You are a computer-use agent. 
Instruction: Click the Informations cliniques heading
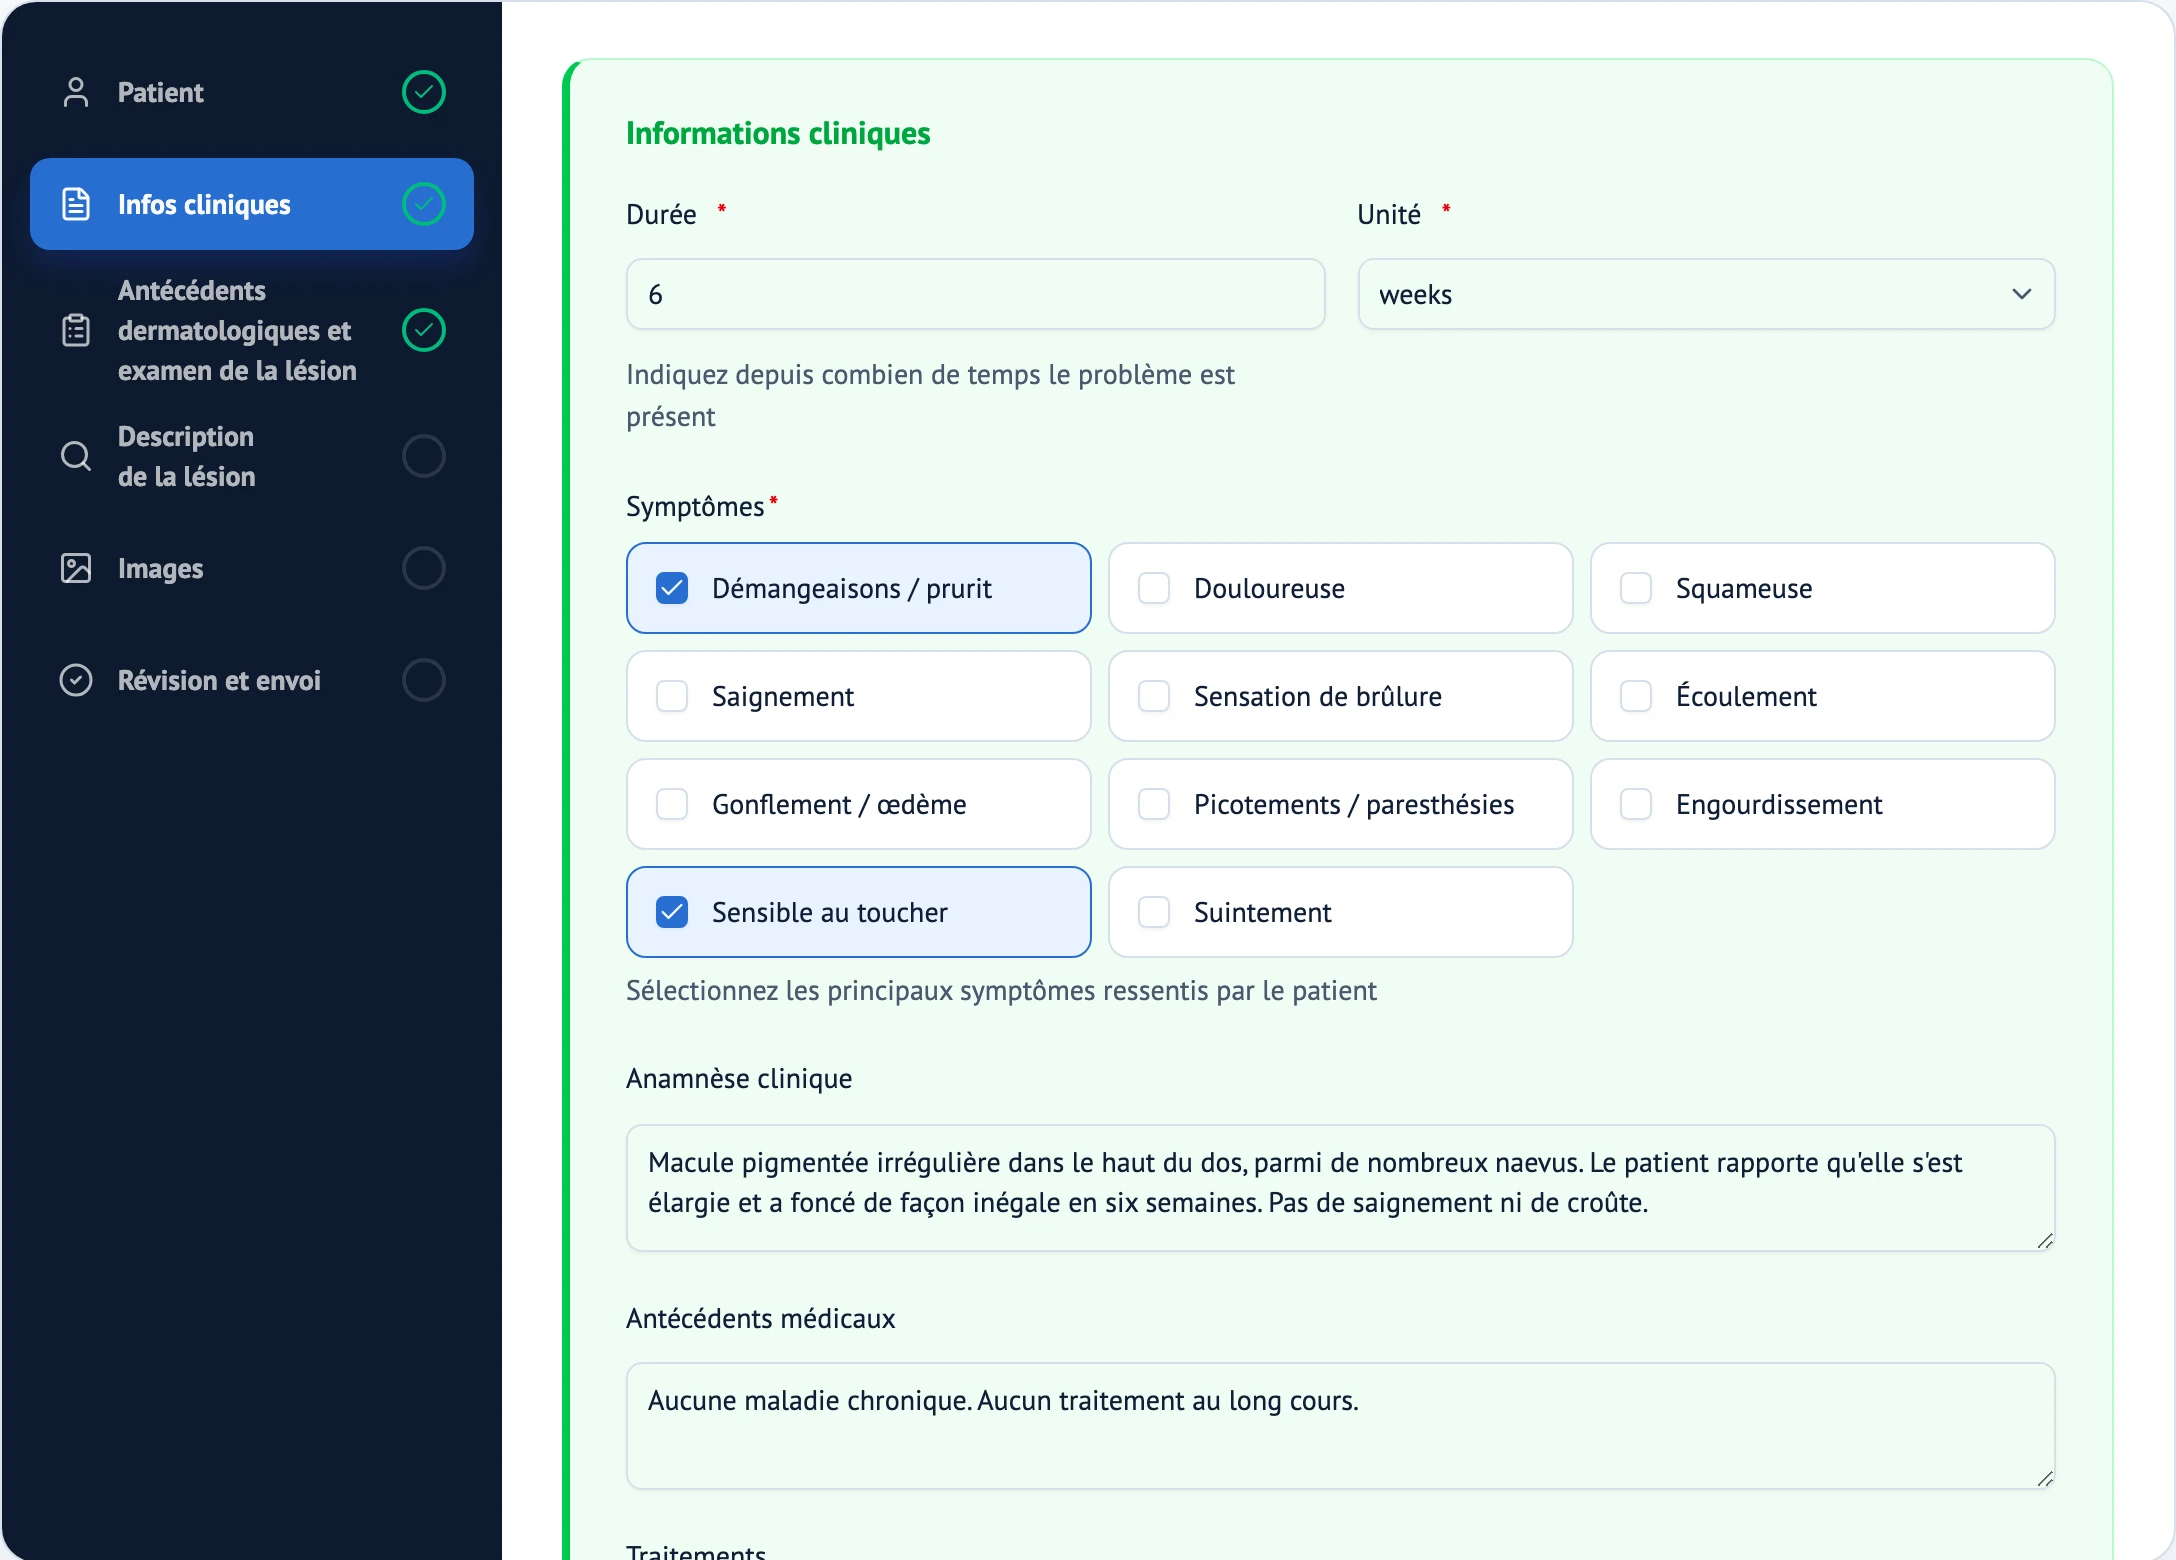tap(778, 133)
